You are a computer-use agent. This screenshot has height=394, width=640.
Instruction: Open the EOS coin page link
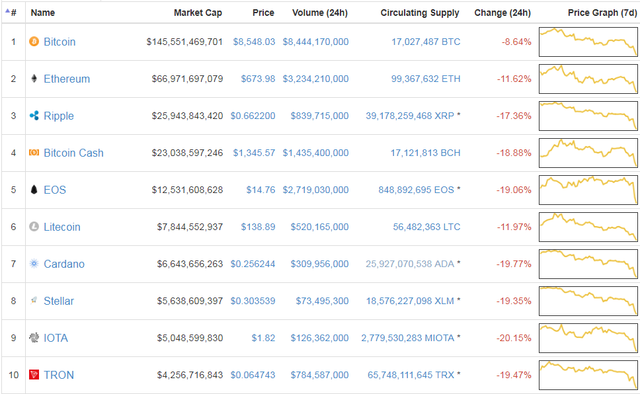[55, 190]
